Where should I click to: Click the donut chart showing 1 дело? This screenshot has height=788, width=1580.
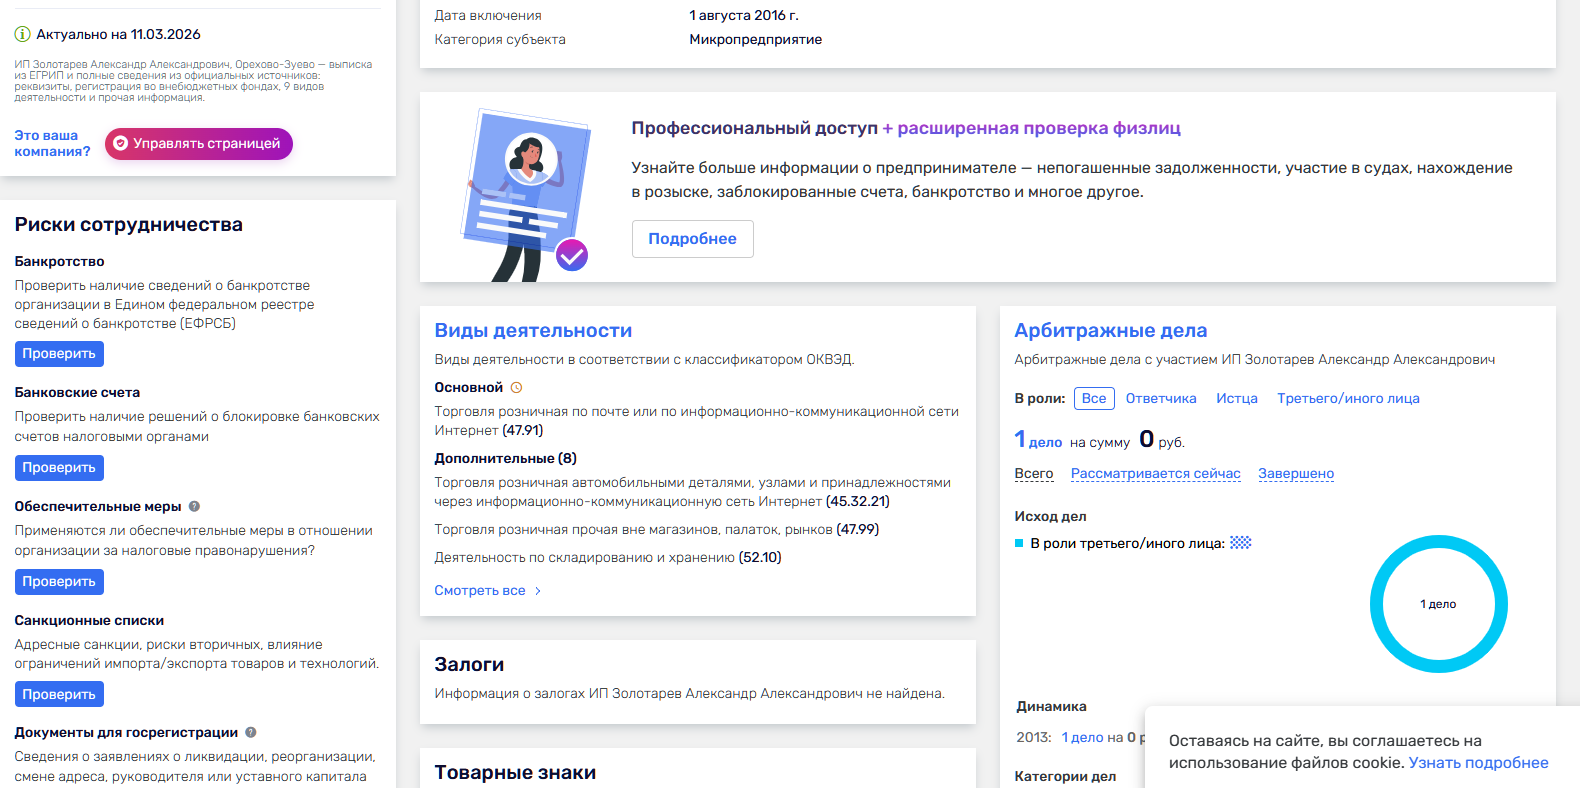tap(1438, 604)
